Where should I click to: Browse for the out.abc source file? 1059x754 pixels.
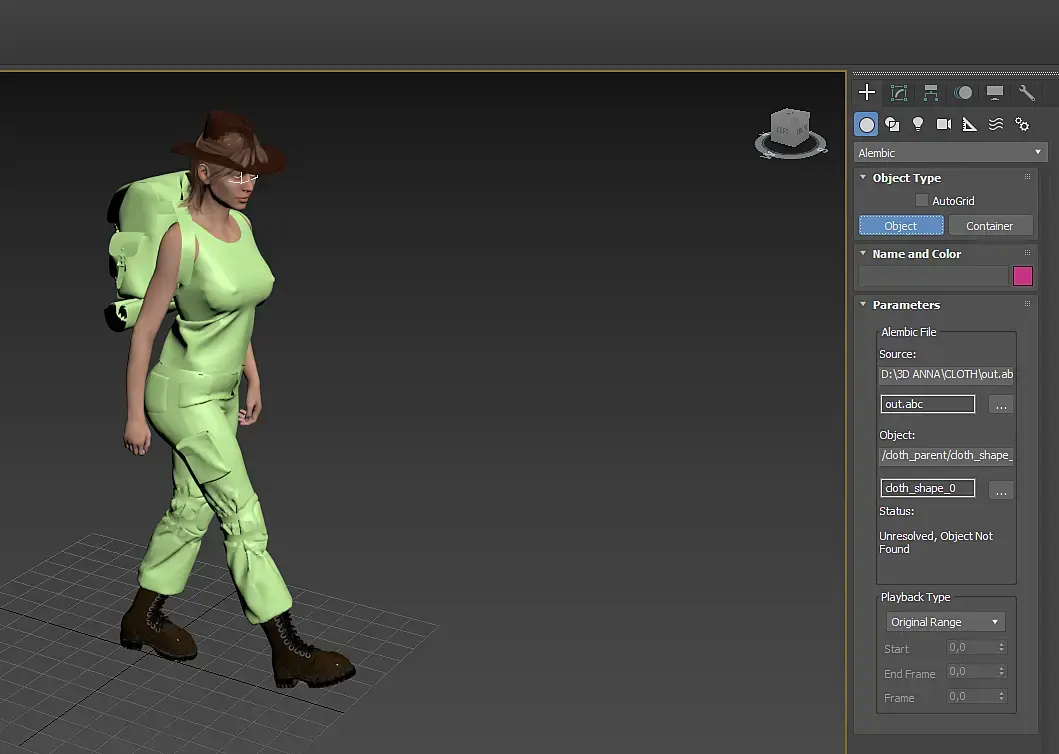click(x=1001, y=405)
